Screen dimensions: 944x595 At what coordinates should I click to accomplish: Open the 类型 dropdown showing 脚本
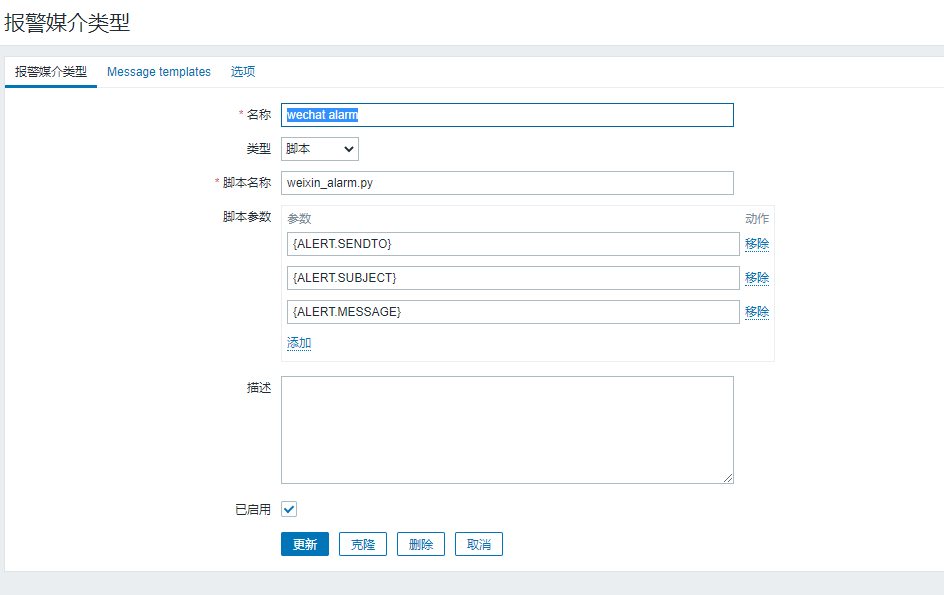click(320, 149)
